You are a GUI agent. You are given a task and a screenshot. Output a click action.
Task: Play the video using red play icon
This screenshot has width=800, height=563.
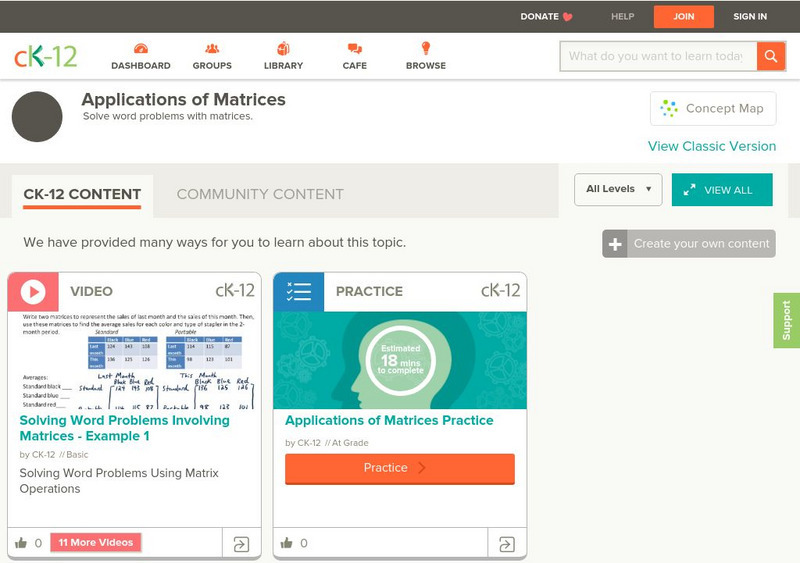click(x=33, y=291)
